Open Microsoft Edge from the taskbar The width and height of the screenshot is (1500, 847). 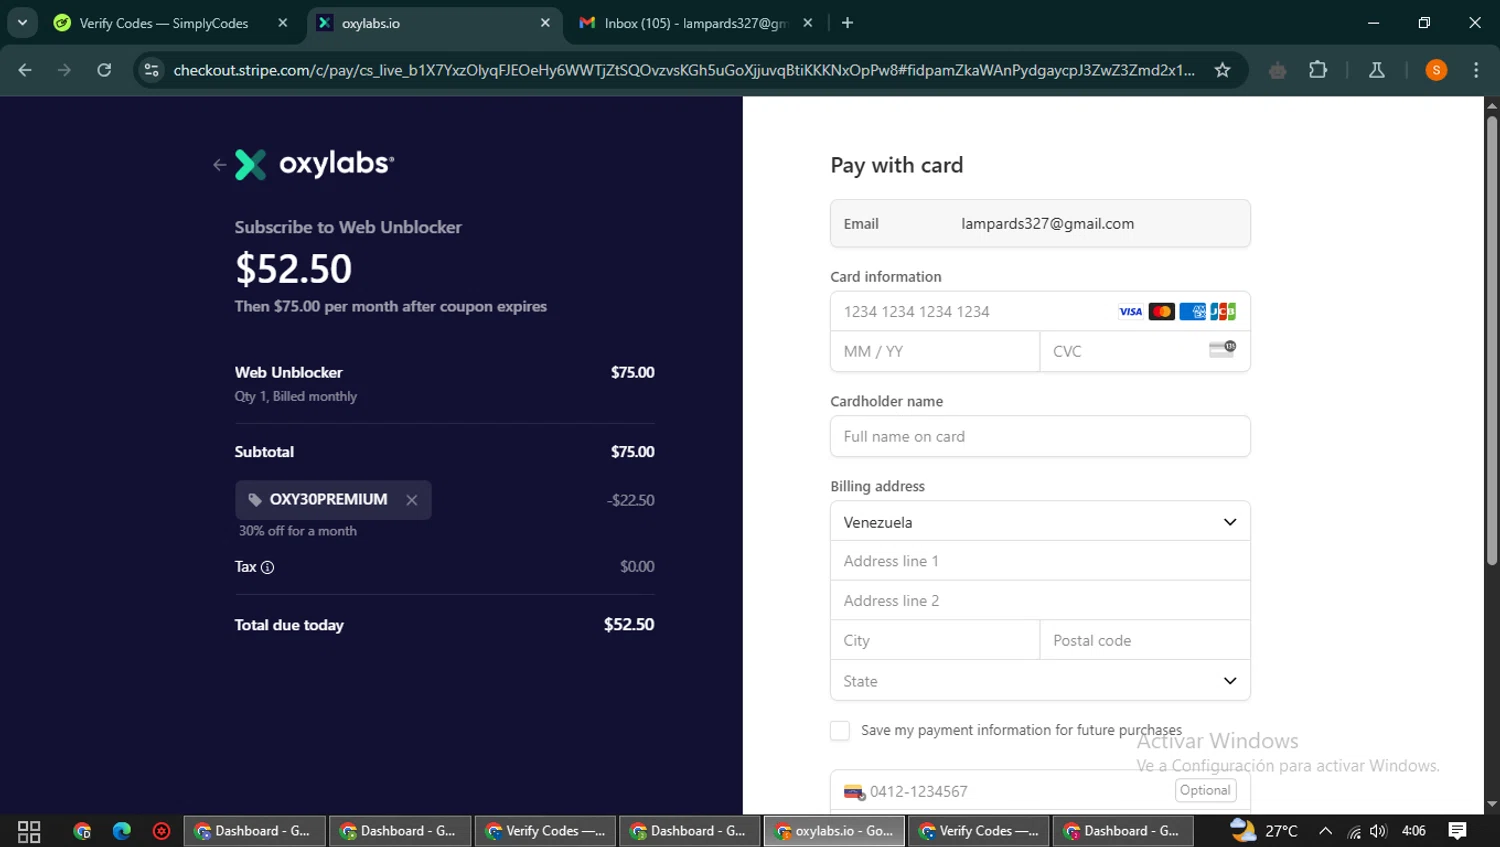pos(122,831)
